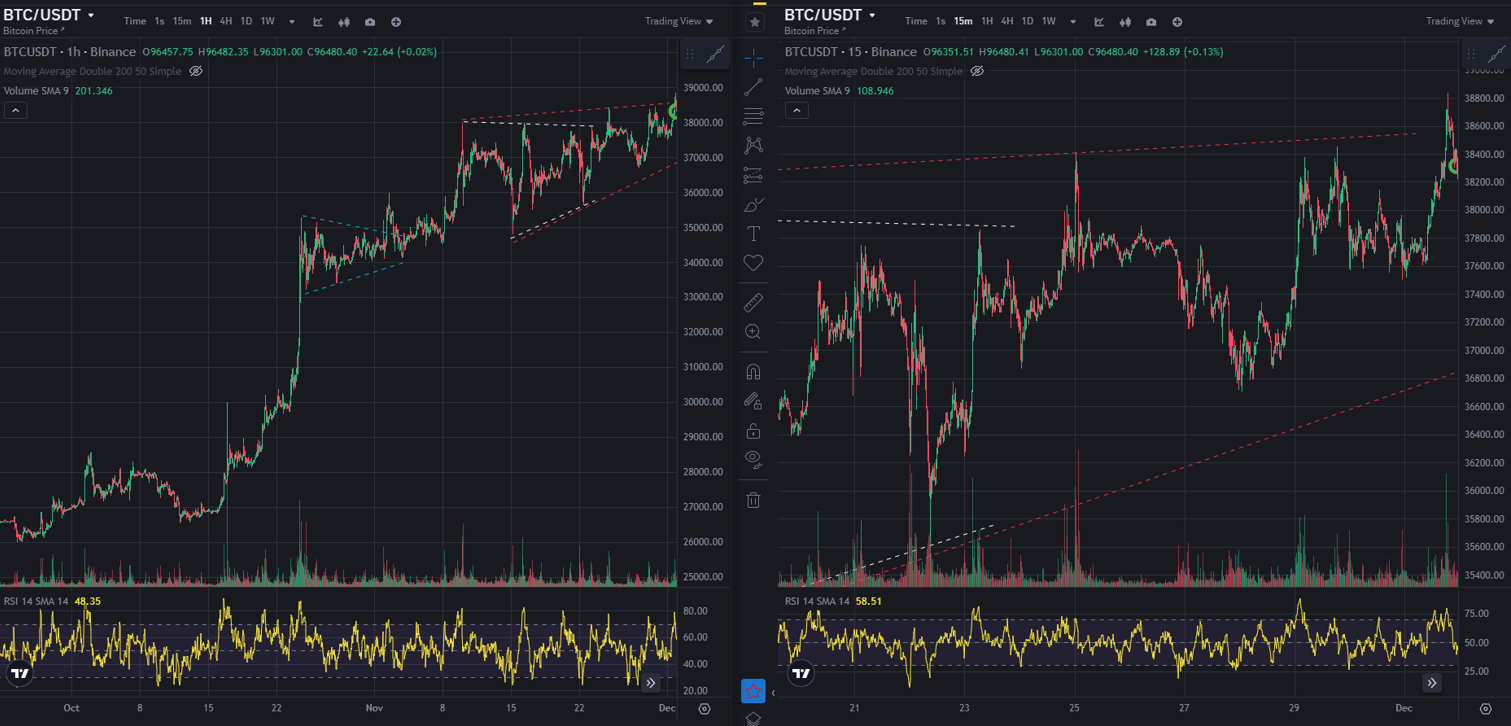Click the floating line tool on left chart
1511x726 pixels.
715,55
